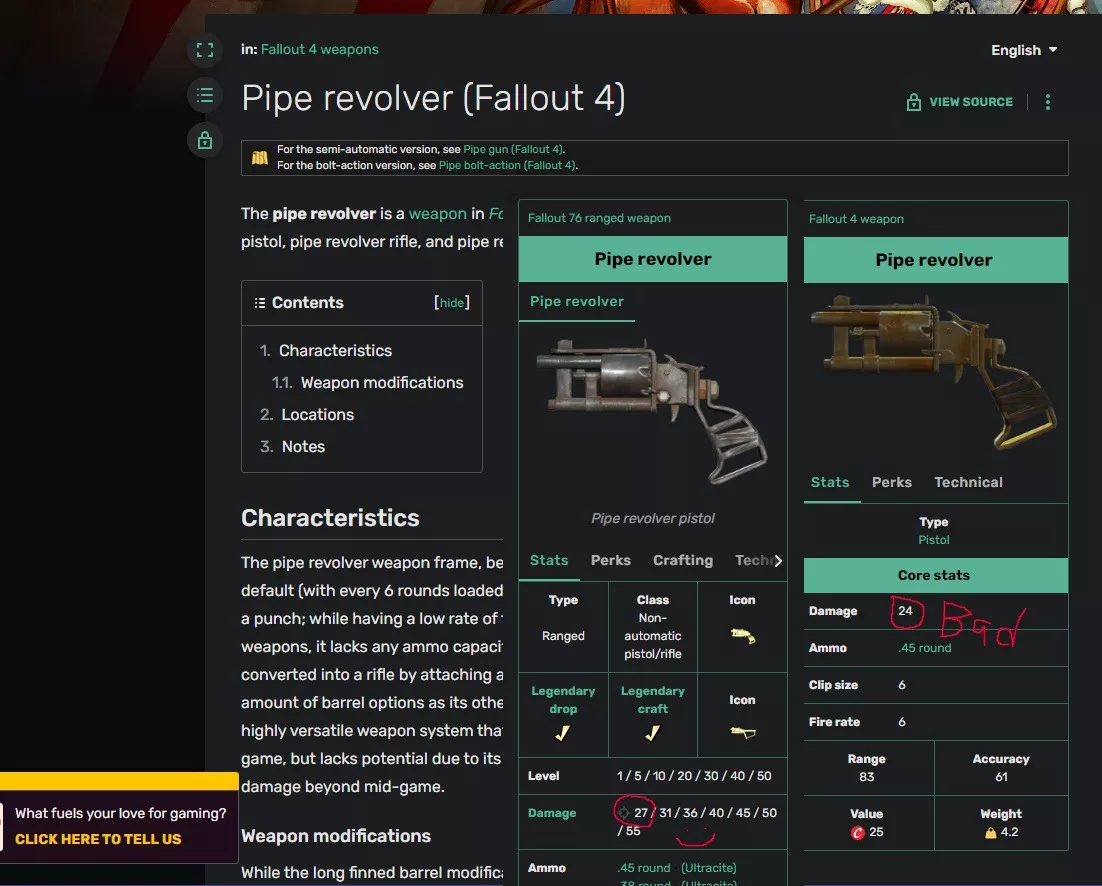
Task: Click the Legendary craft checkmark icon
Action: (652, 733)
